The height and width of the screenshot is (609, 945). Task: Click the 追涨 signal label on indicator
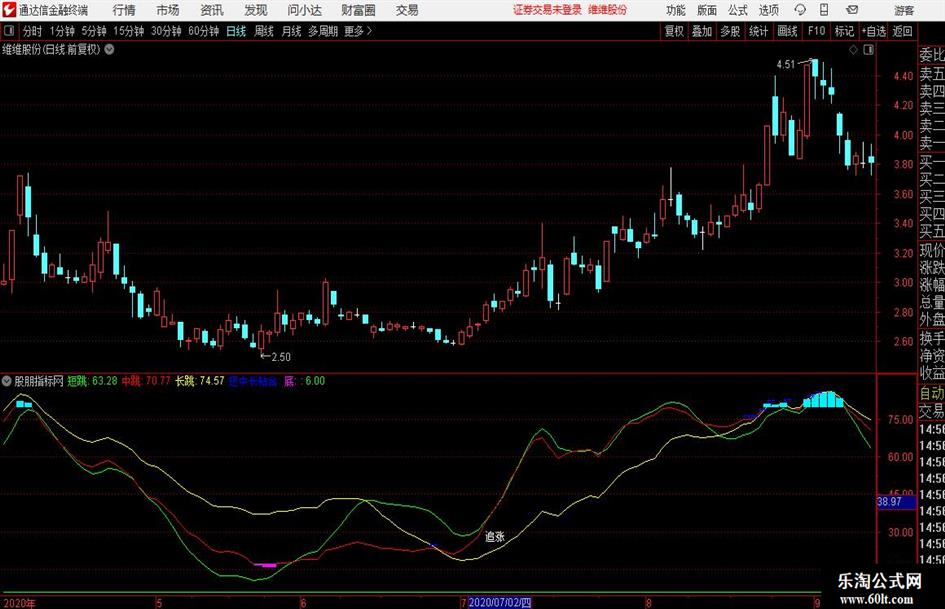click(495, 536)
